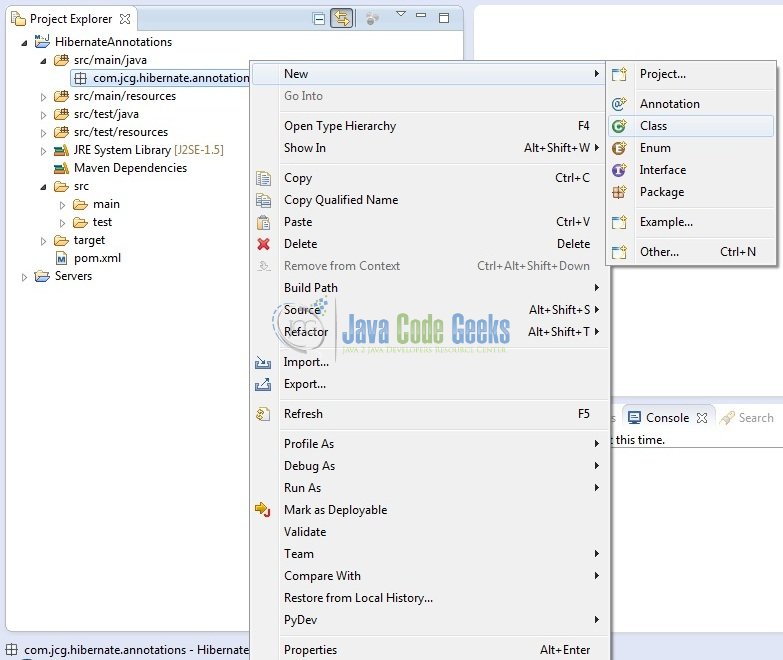Image resolution: width=783 pixels, height=660 pixels.
Task: Collapse the HibernateAnnotations project node
Action: pyautogui.click(x=24, y=43)
